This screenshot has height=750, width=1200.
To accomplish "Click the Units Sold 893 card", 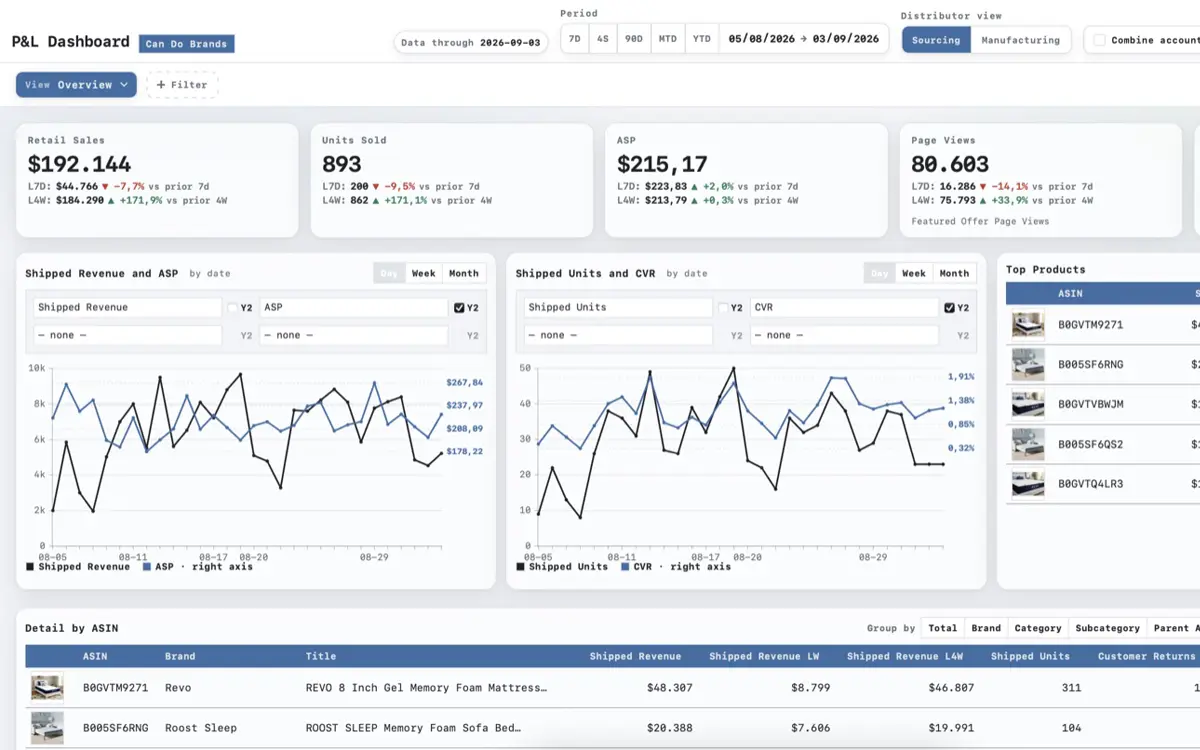I will pos(452,181).
